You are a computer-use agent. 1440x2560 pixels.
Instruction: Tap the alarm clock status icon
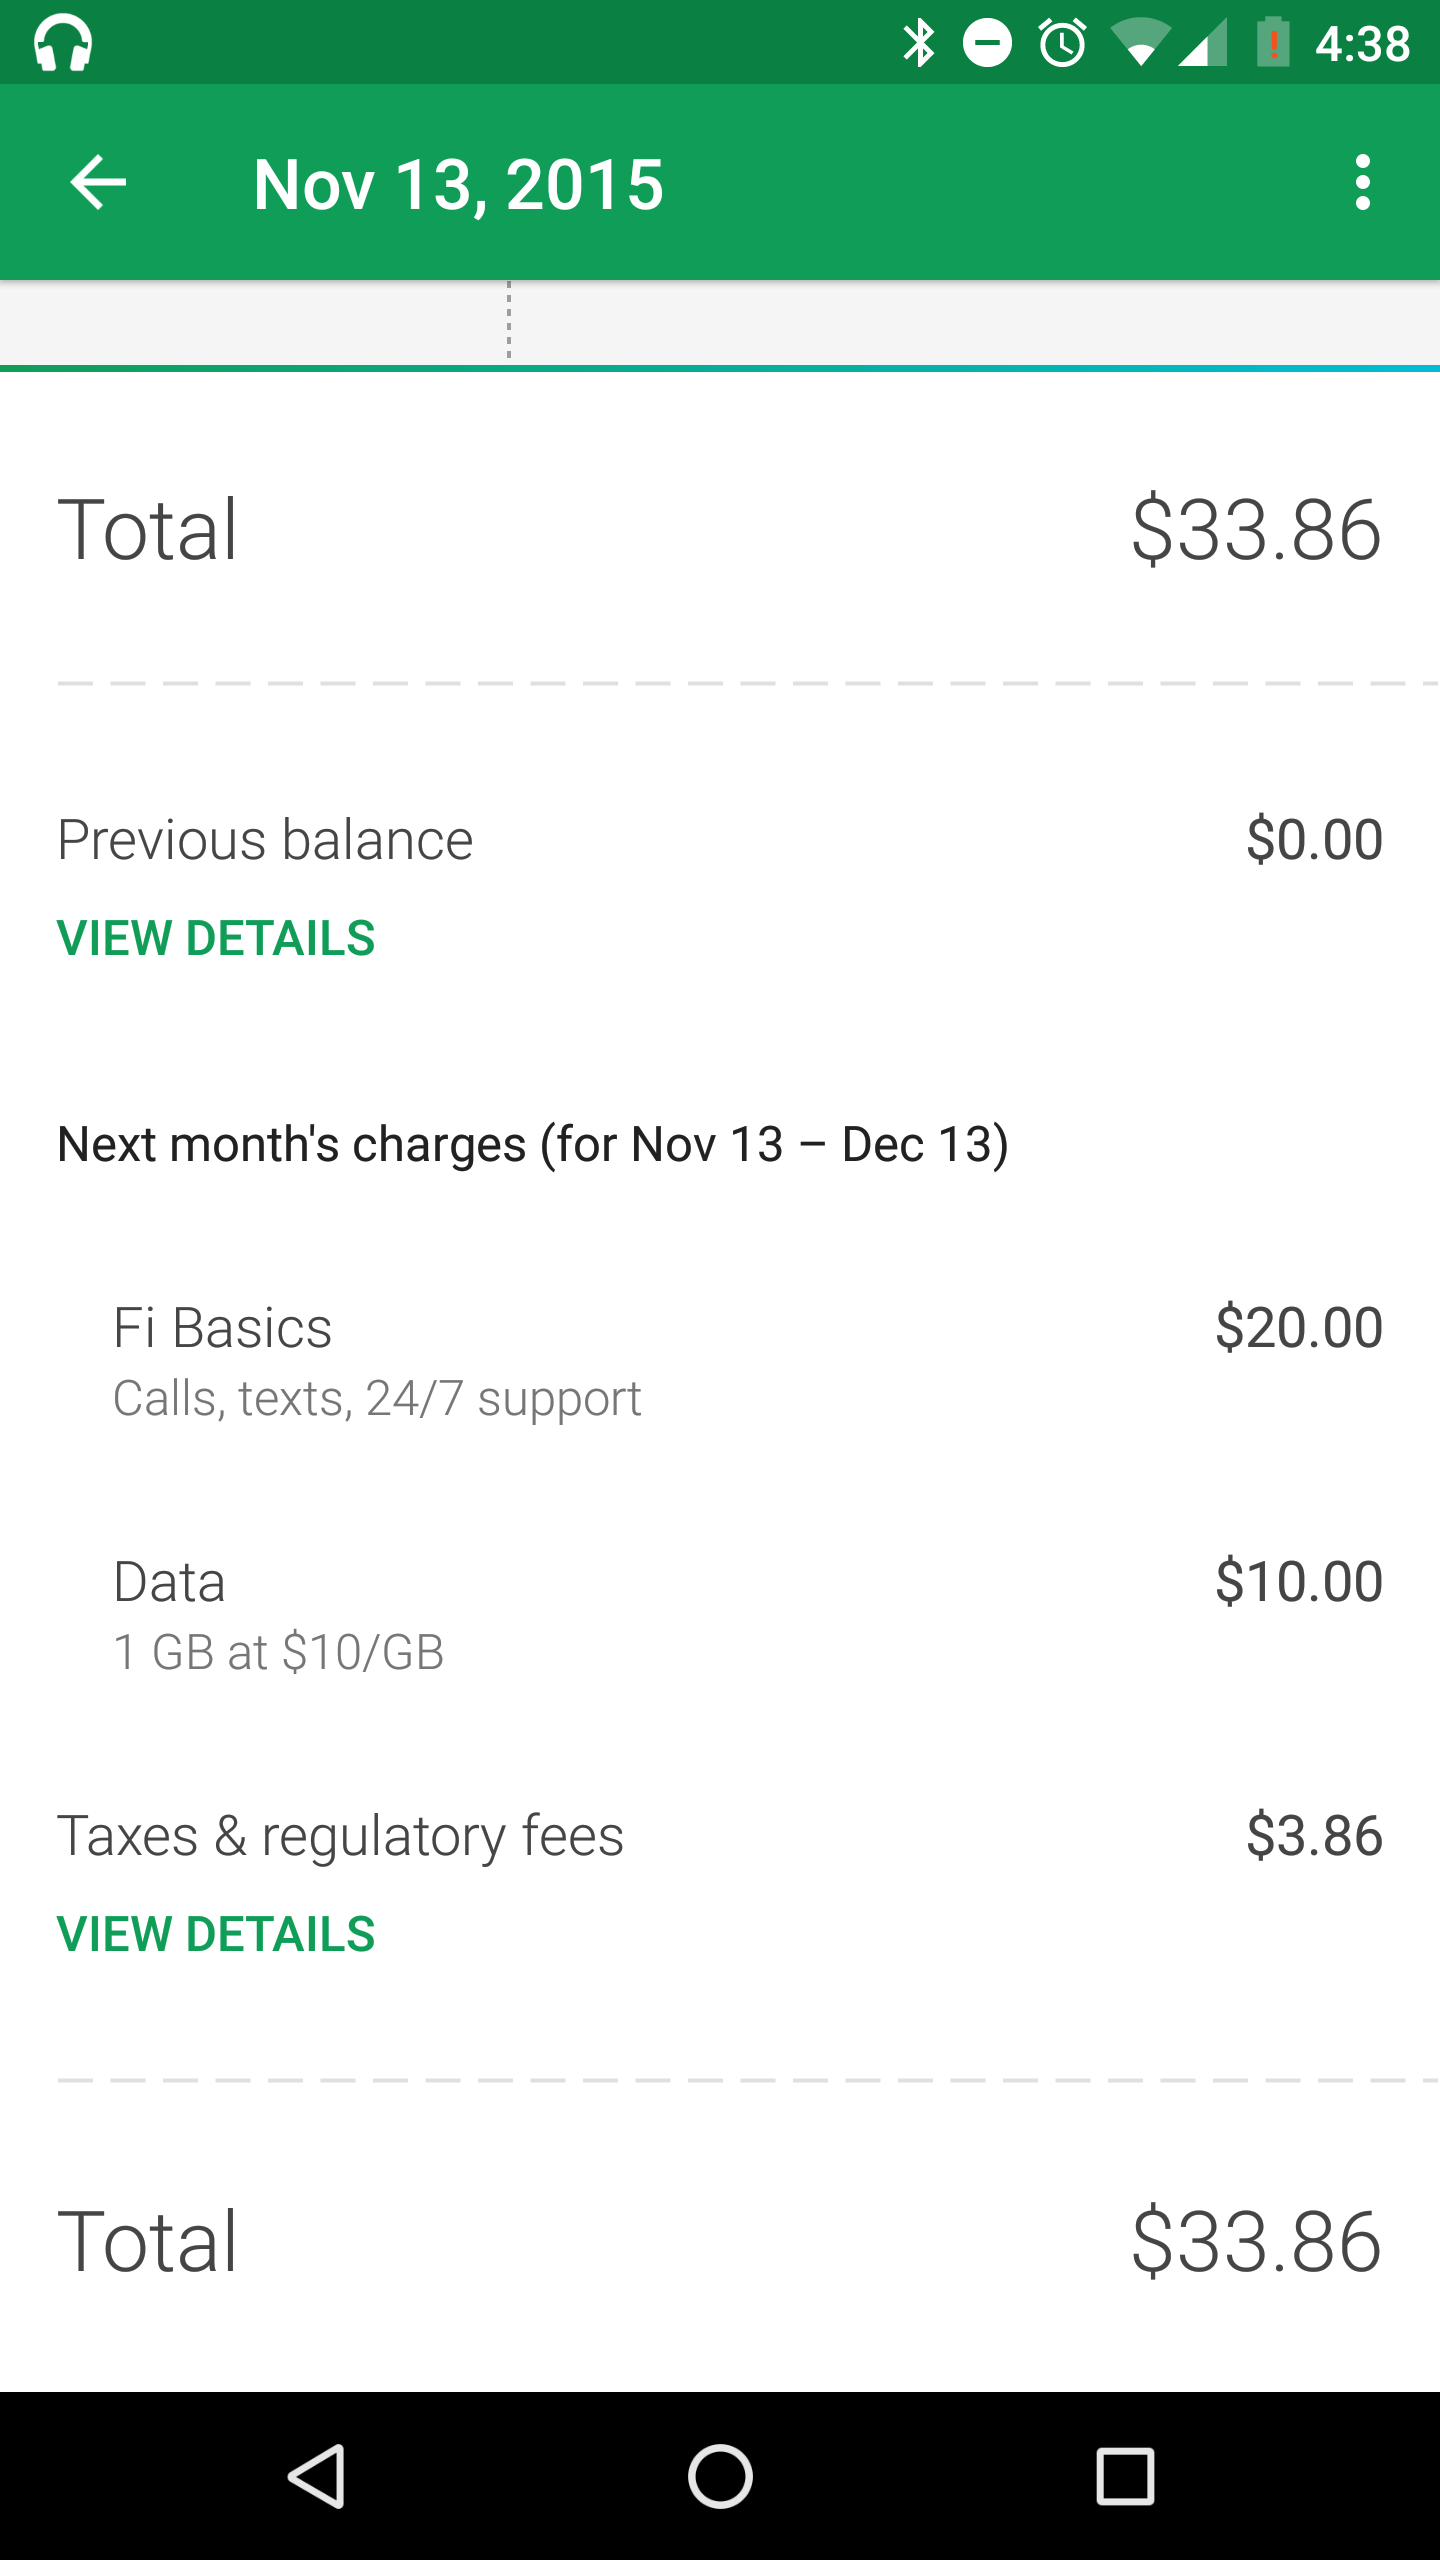click(1062, 43)
